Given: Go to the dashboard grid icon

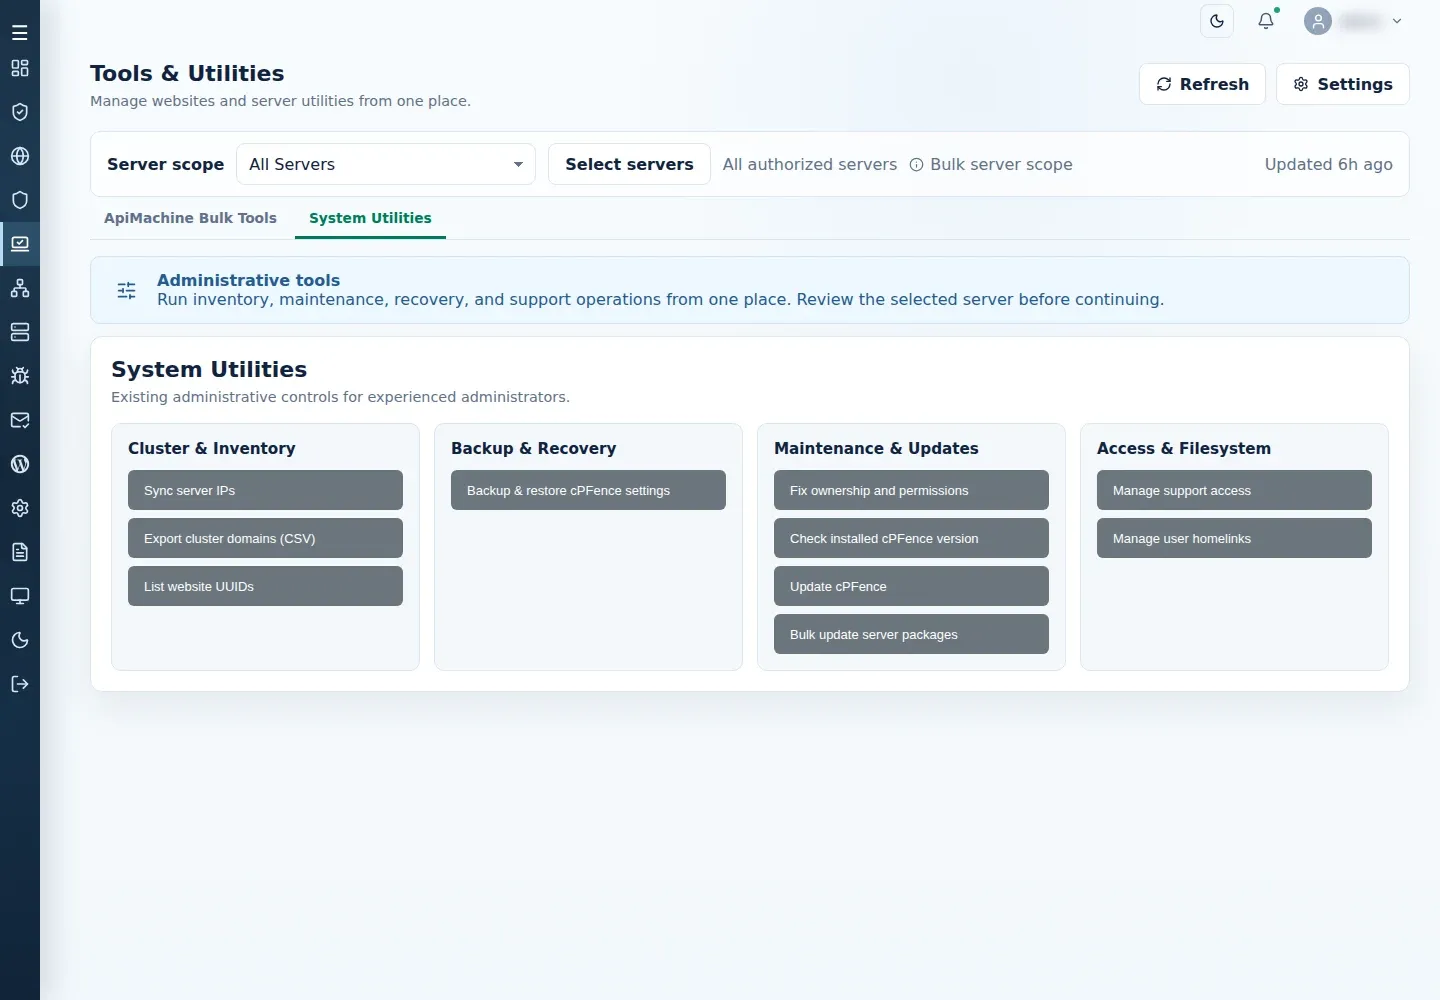Looking at the screenshot, I should (20, 68).
